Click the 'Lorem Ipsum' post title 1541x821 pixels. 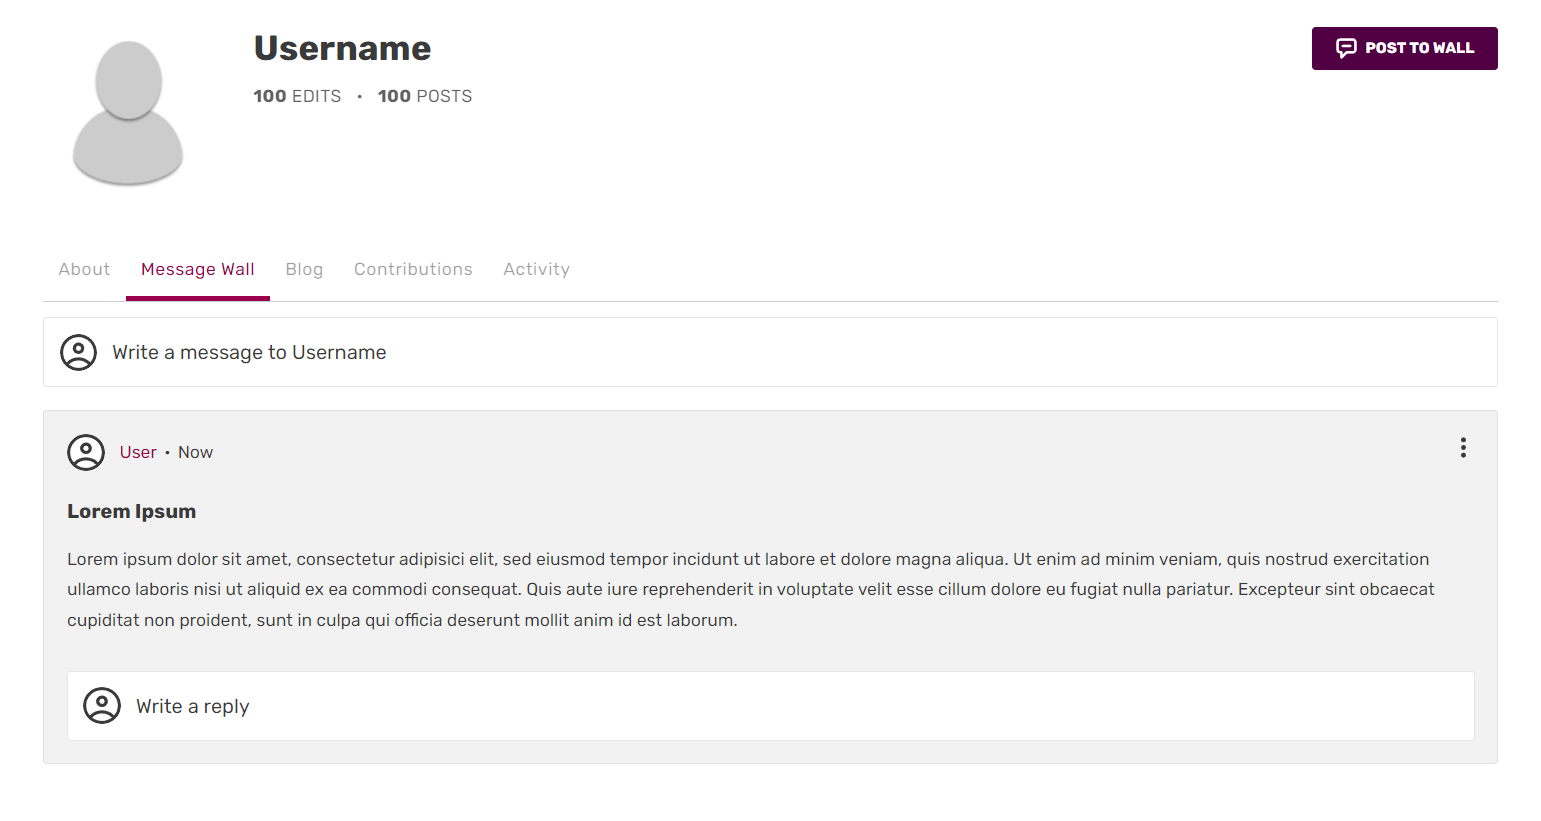132,512
